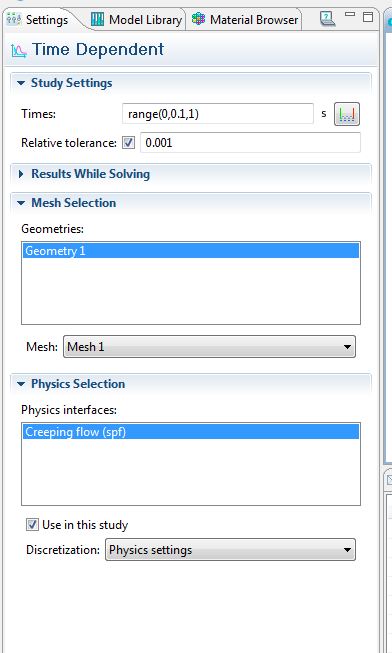Screen dimensions: 392x653
Task: Click the range button beside the Times field
Action: pos(347,114)
